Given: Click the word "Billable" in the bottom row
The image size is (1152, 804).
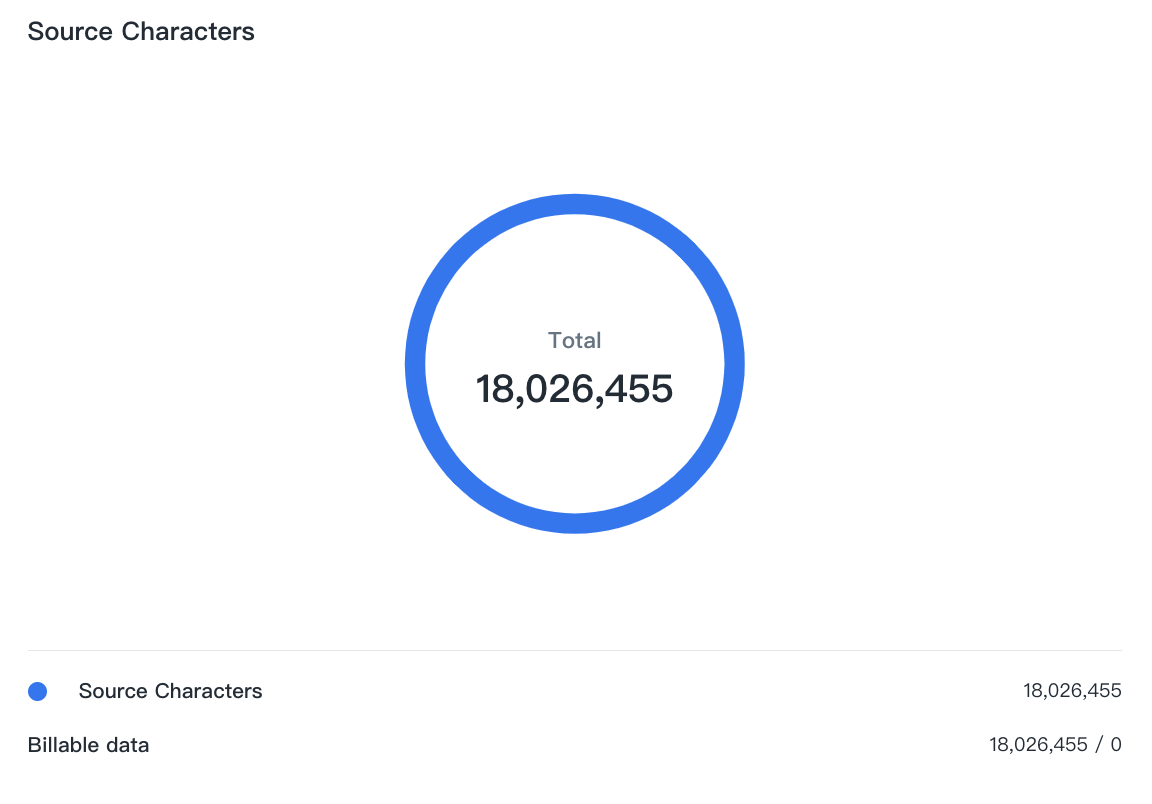Looking at the screenshot, I should point(64,745).
